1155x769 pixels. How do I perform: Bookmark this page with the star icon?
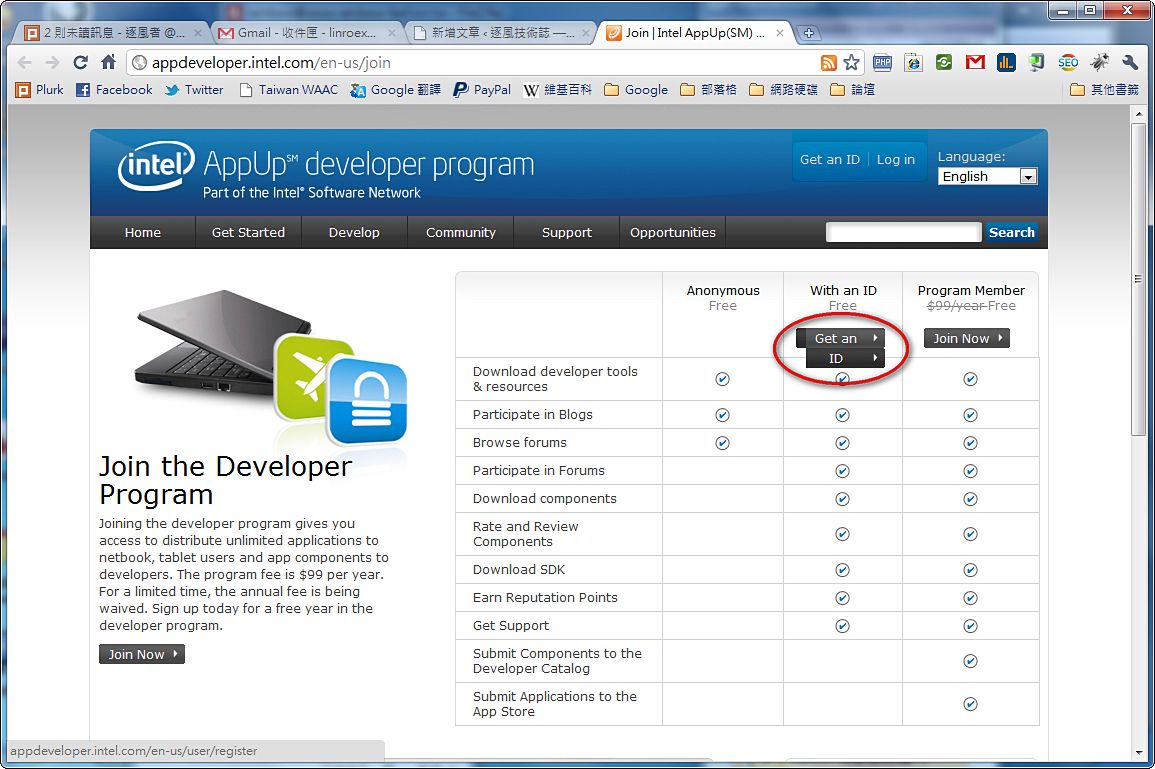click(852, 63)
